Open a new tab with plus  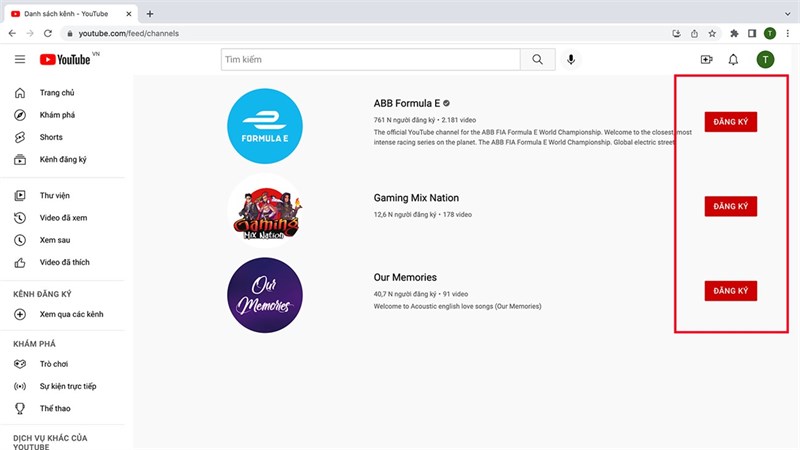(x=149, y=14)
